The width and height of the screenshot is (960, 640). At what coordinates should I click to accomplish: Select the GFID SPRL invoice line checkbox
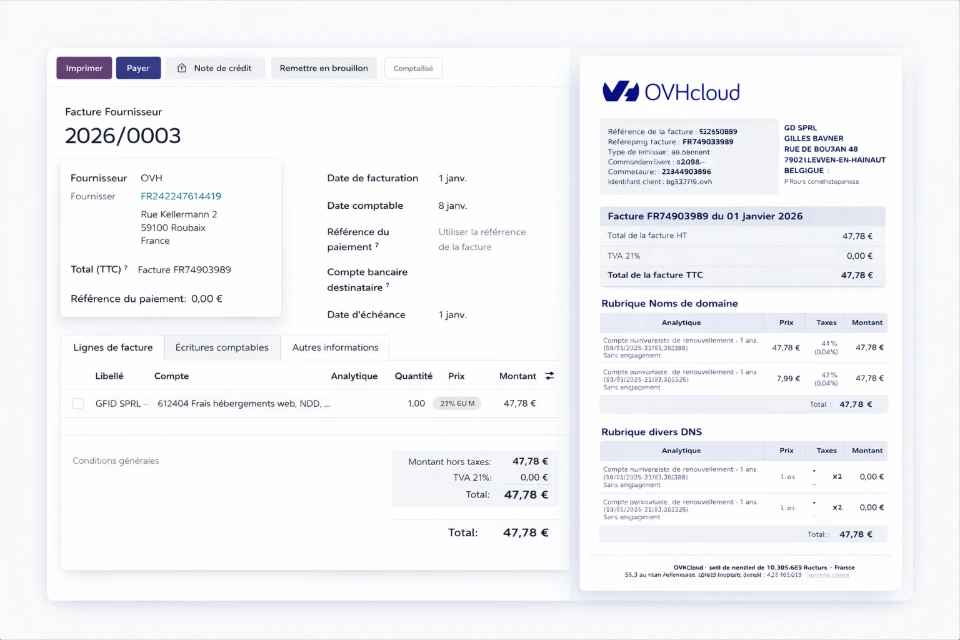78,404
